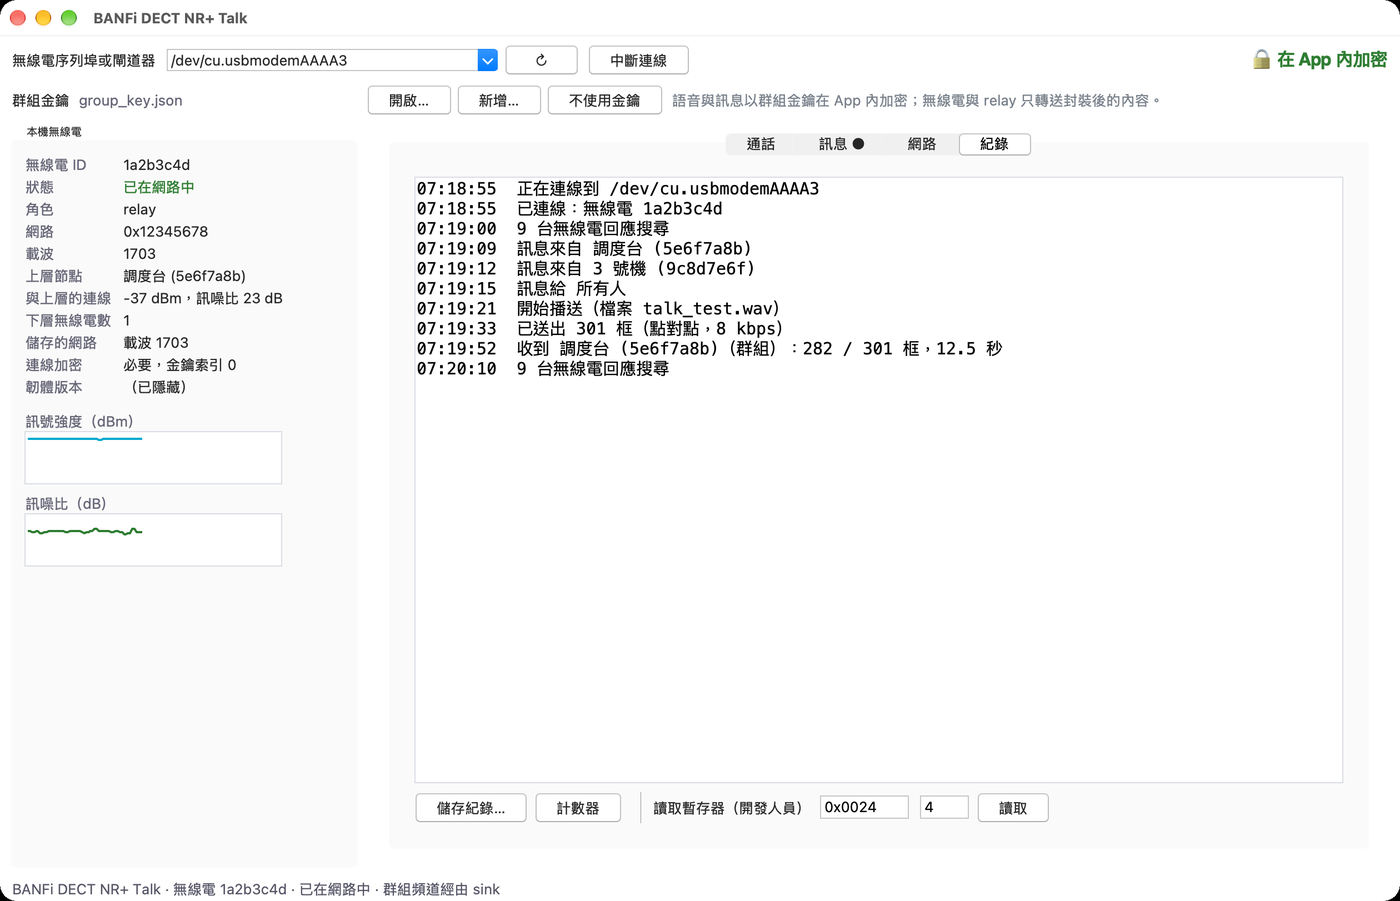Click the role value relay

pos(140,209)
